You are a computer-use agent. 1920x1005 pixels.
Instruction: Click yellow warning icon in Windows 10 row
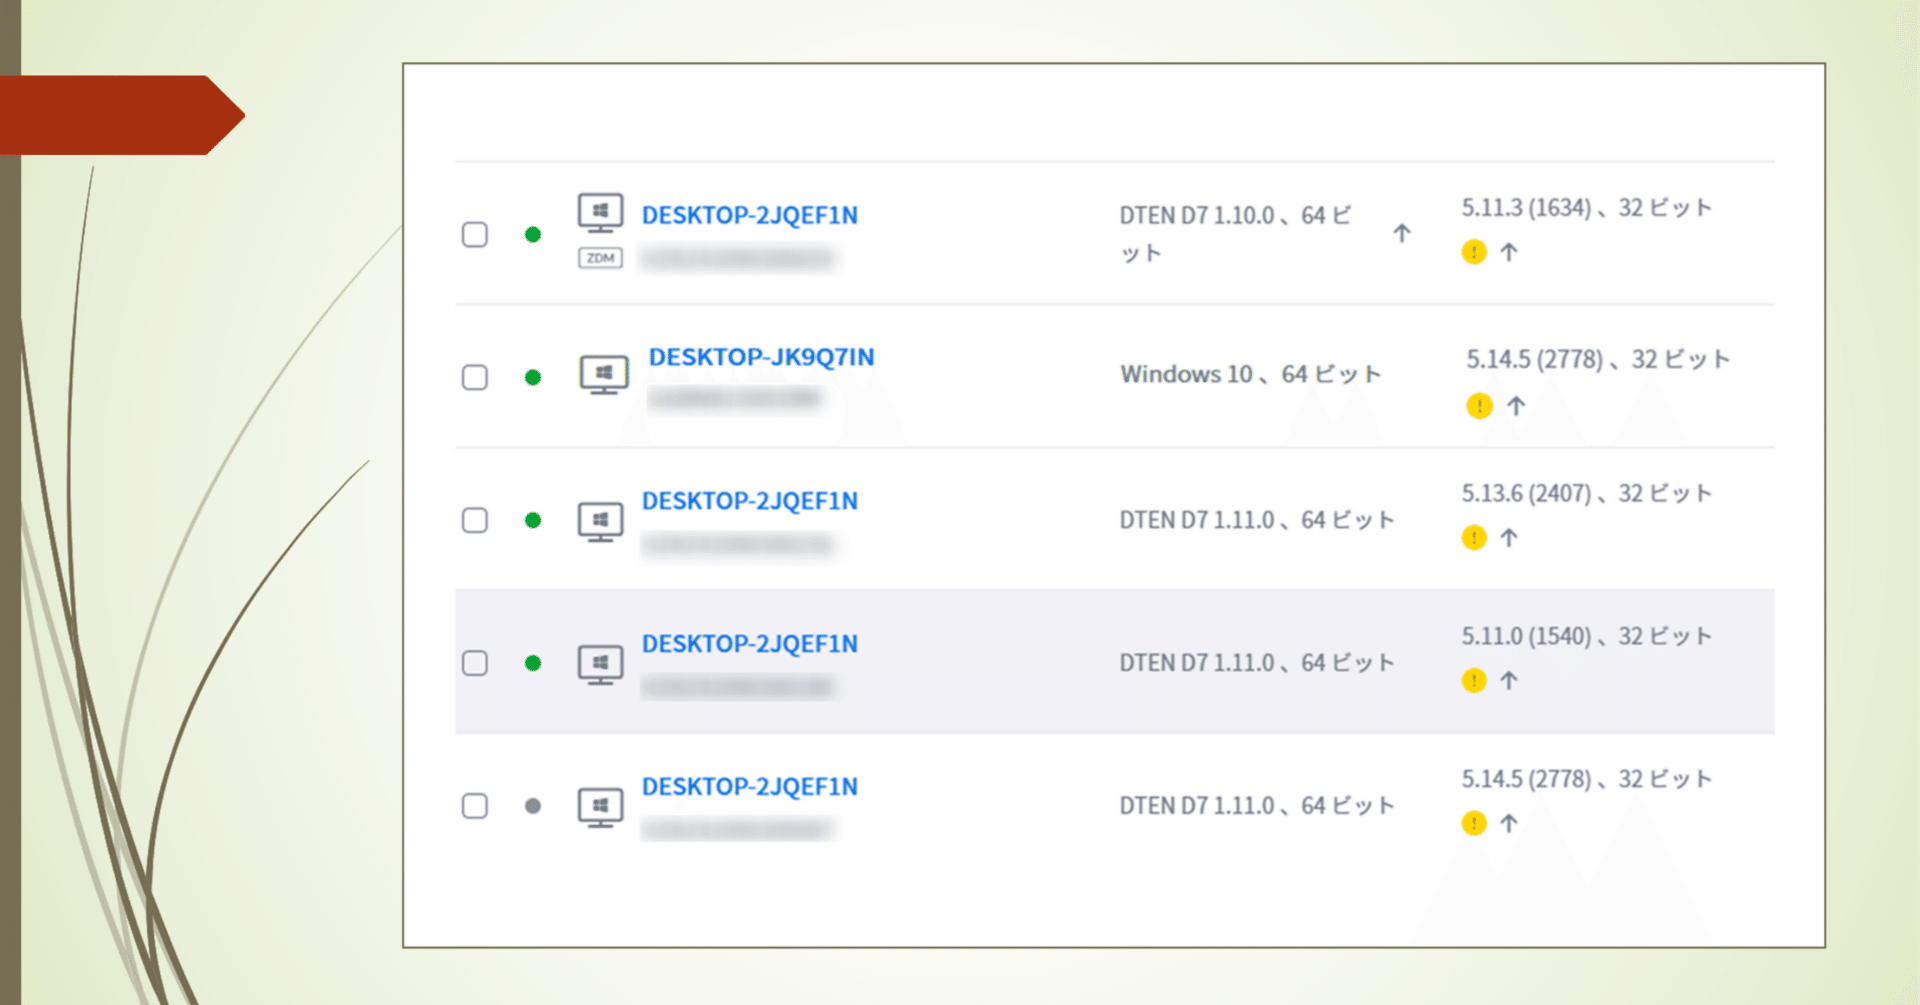tap(1479, 406)
